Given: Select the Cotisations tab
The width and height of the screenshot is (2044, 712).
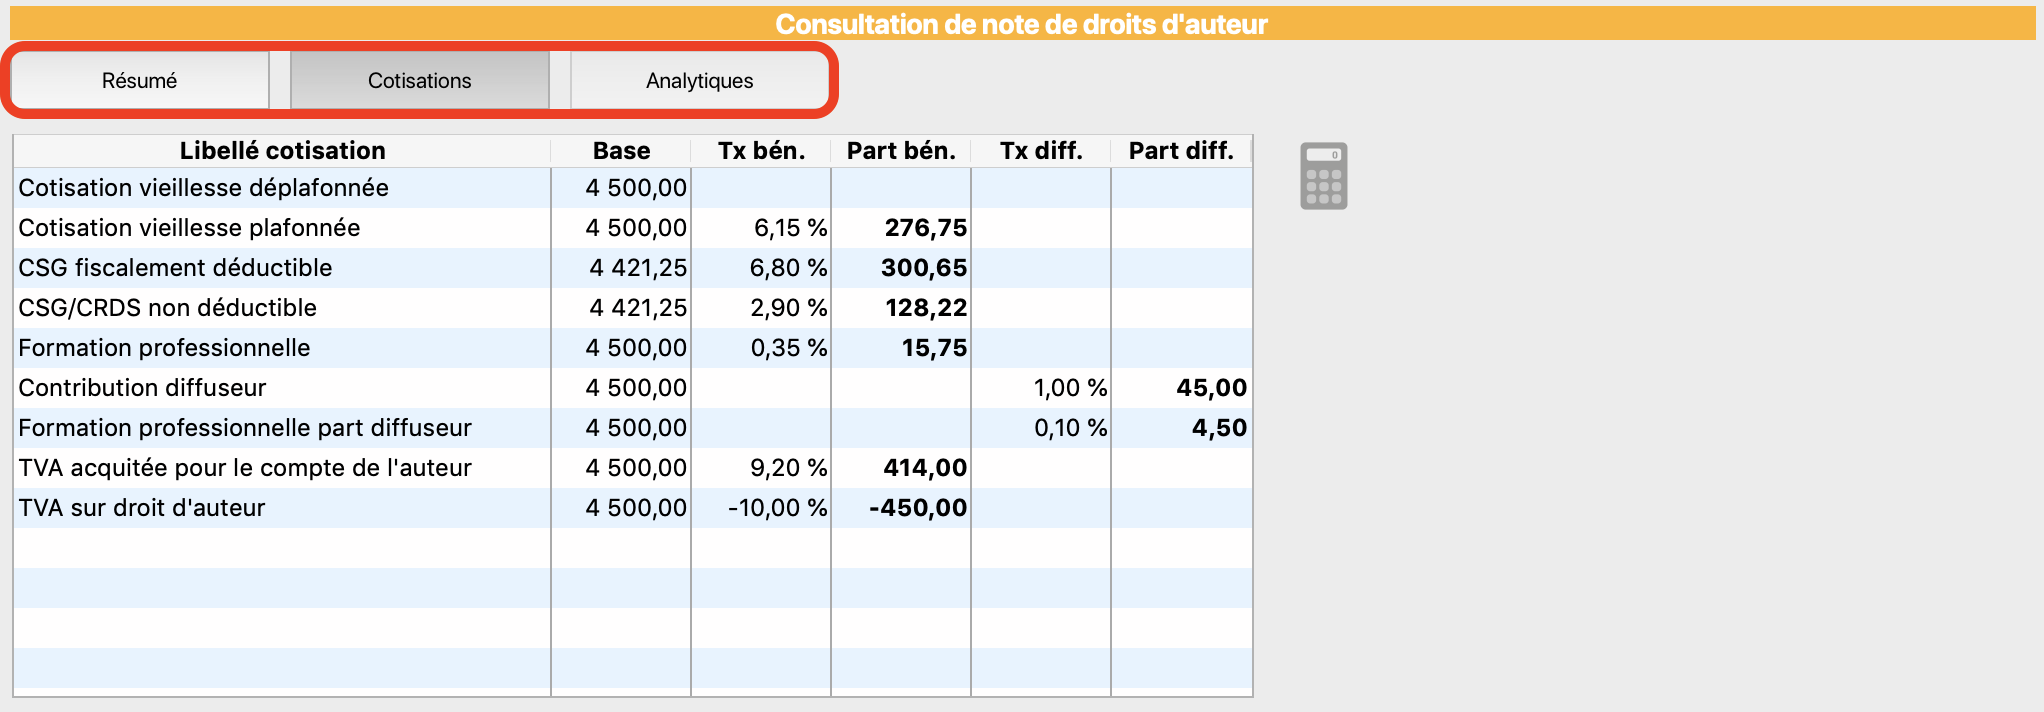Looking at the screenshot, I should (419, 81).
